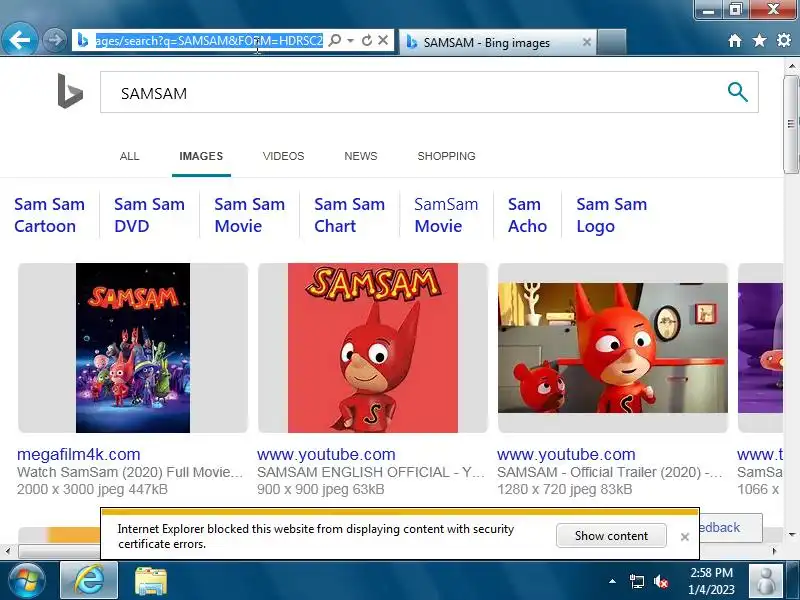Click SAMSAM - Official Trailer (2020) caption
Image resolution: width=800 pixels, height=600 pixels.
click(x=610, y=472)
